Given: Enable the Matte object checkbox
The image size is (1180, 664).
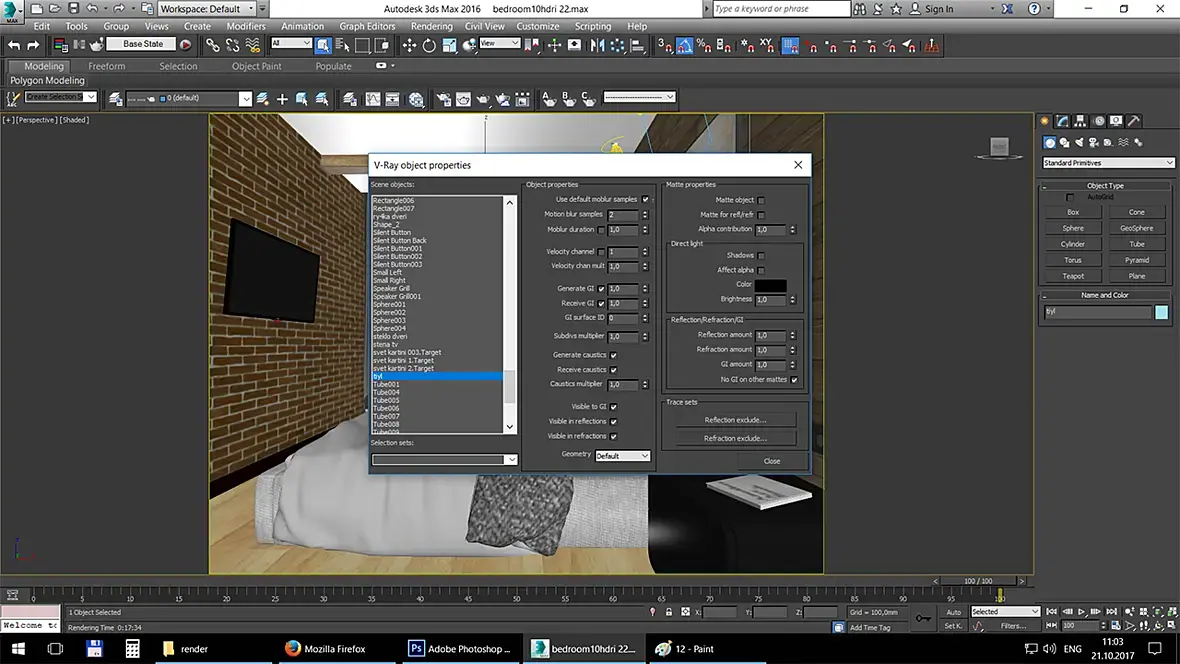Looking at the screenshot, I should 761,200.
